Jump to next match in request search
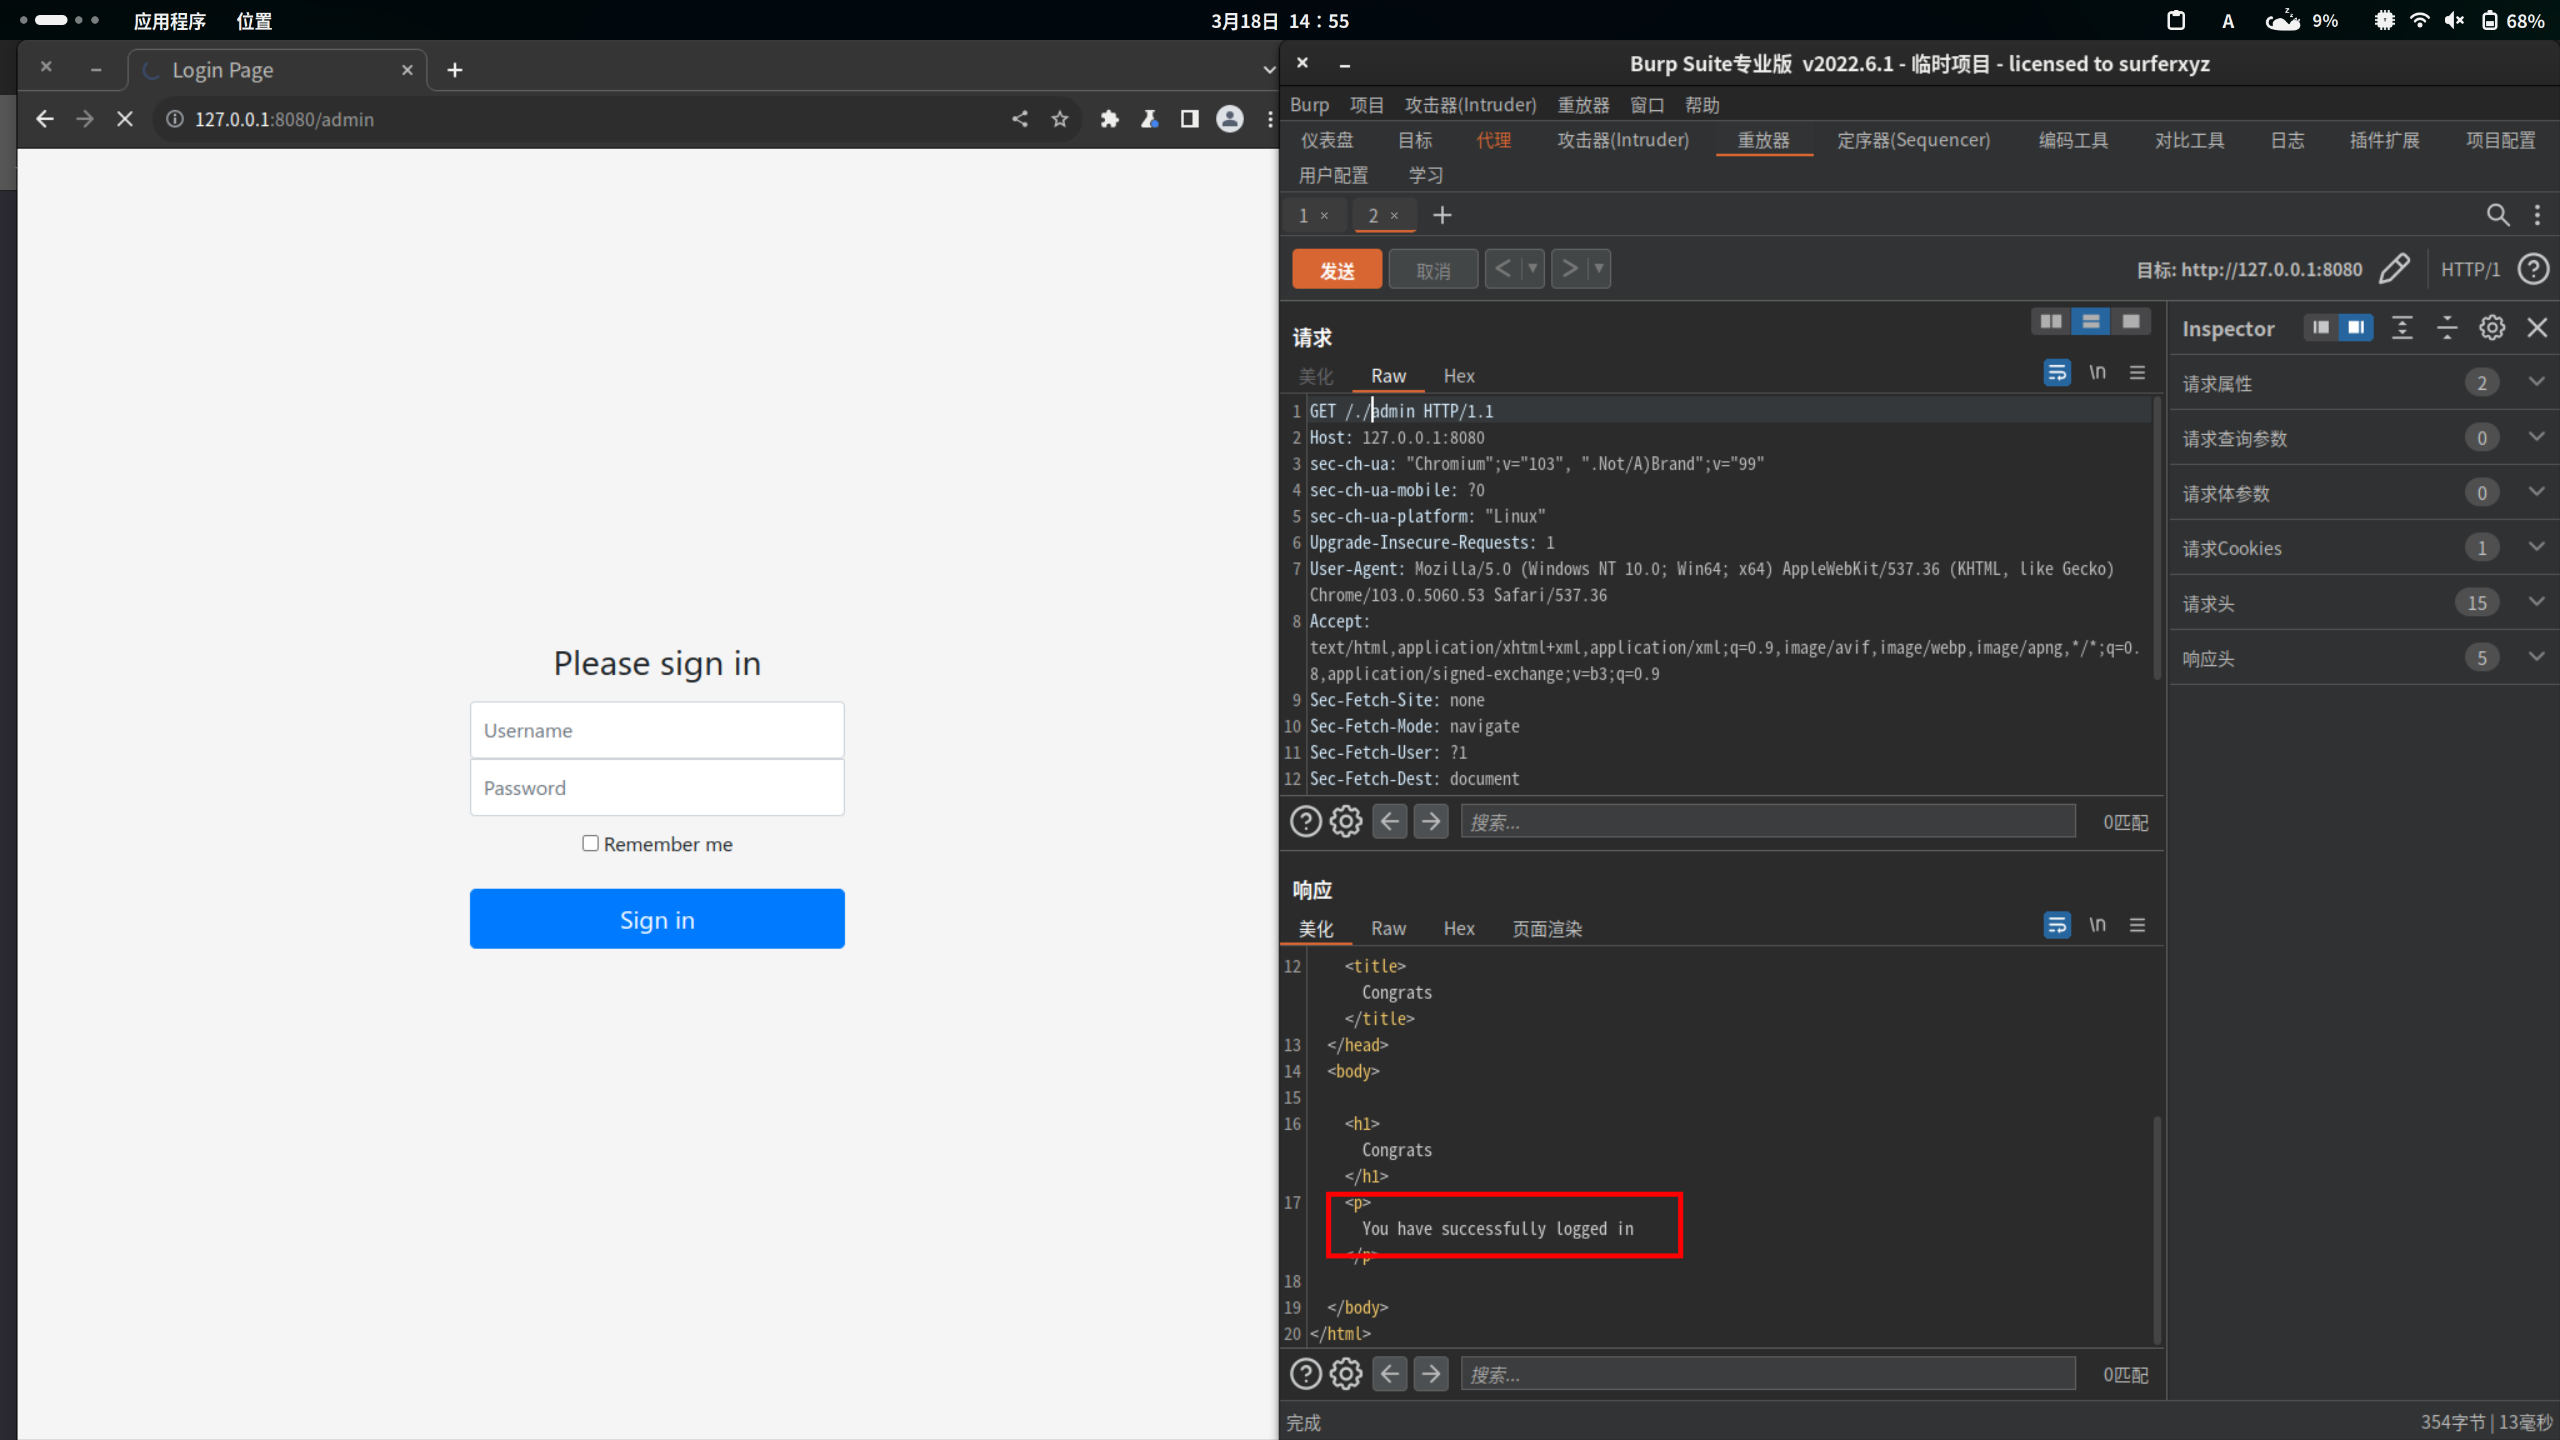 click(x=1431, y=821)
